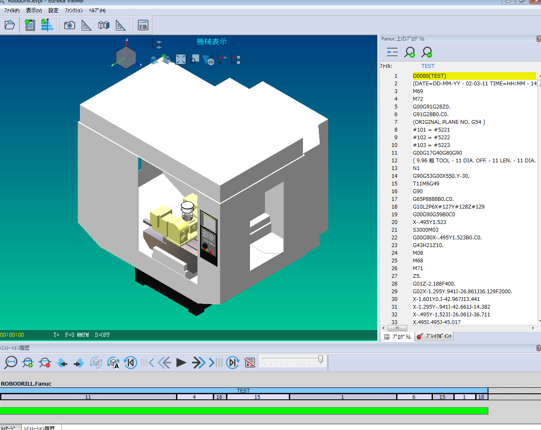Click the fit-all view icon in the viewport
This screenshot has width=541, height=430.
pyautogui.click(x=181, y=59)
